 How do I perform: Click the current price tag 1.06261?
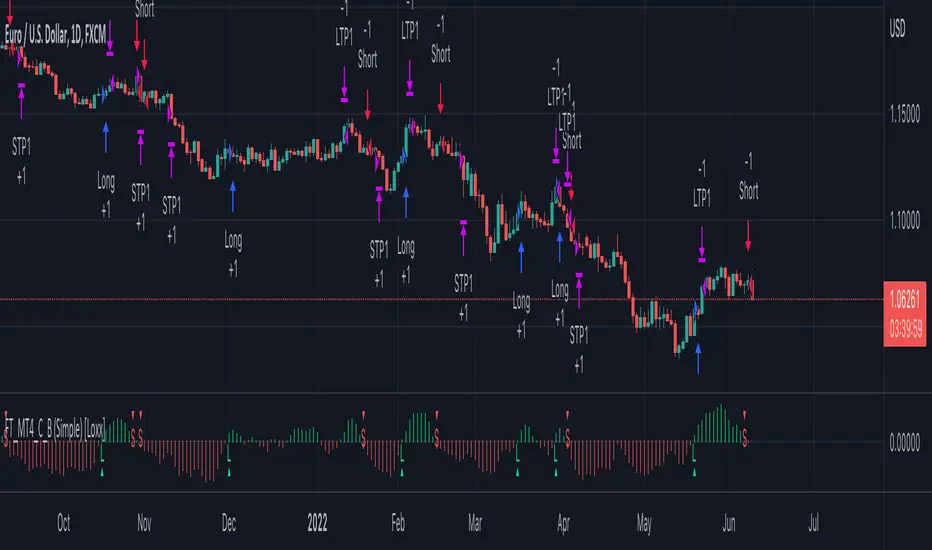(x=905, y=300)
